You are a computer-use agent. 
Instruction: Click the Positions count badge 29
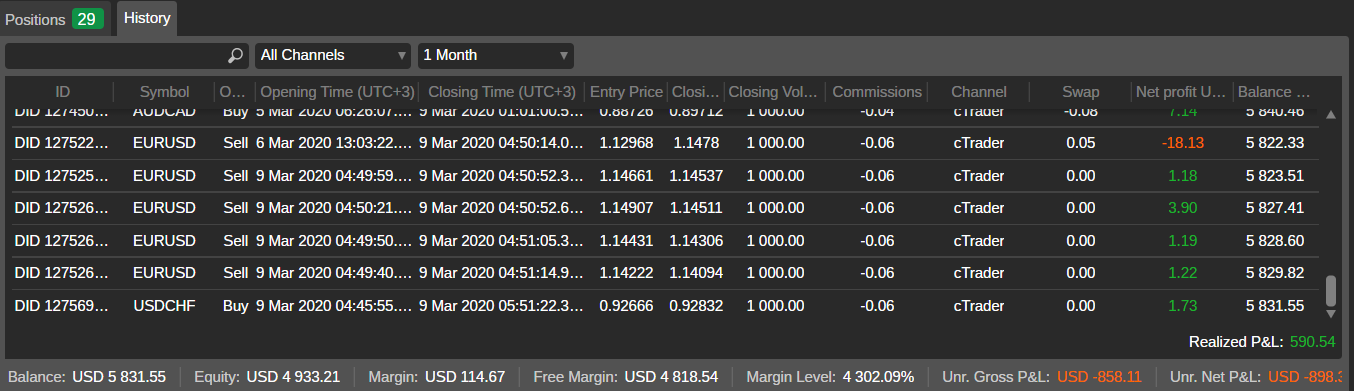(x=88, y=19)
